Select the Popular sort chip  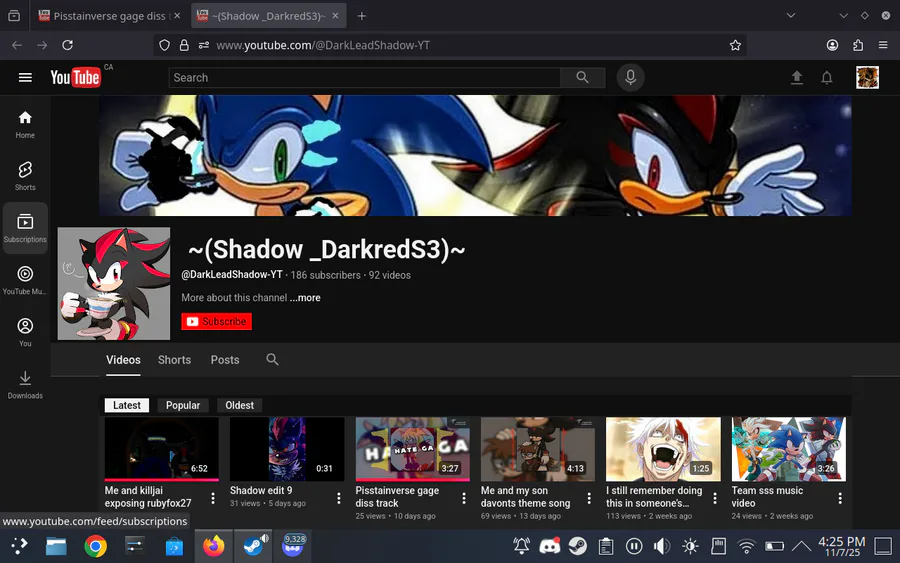[x=183, y=405]
